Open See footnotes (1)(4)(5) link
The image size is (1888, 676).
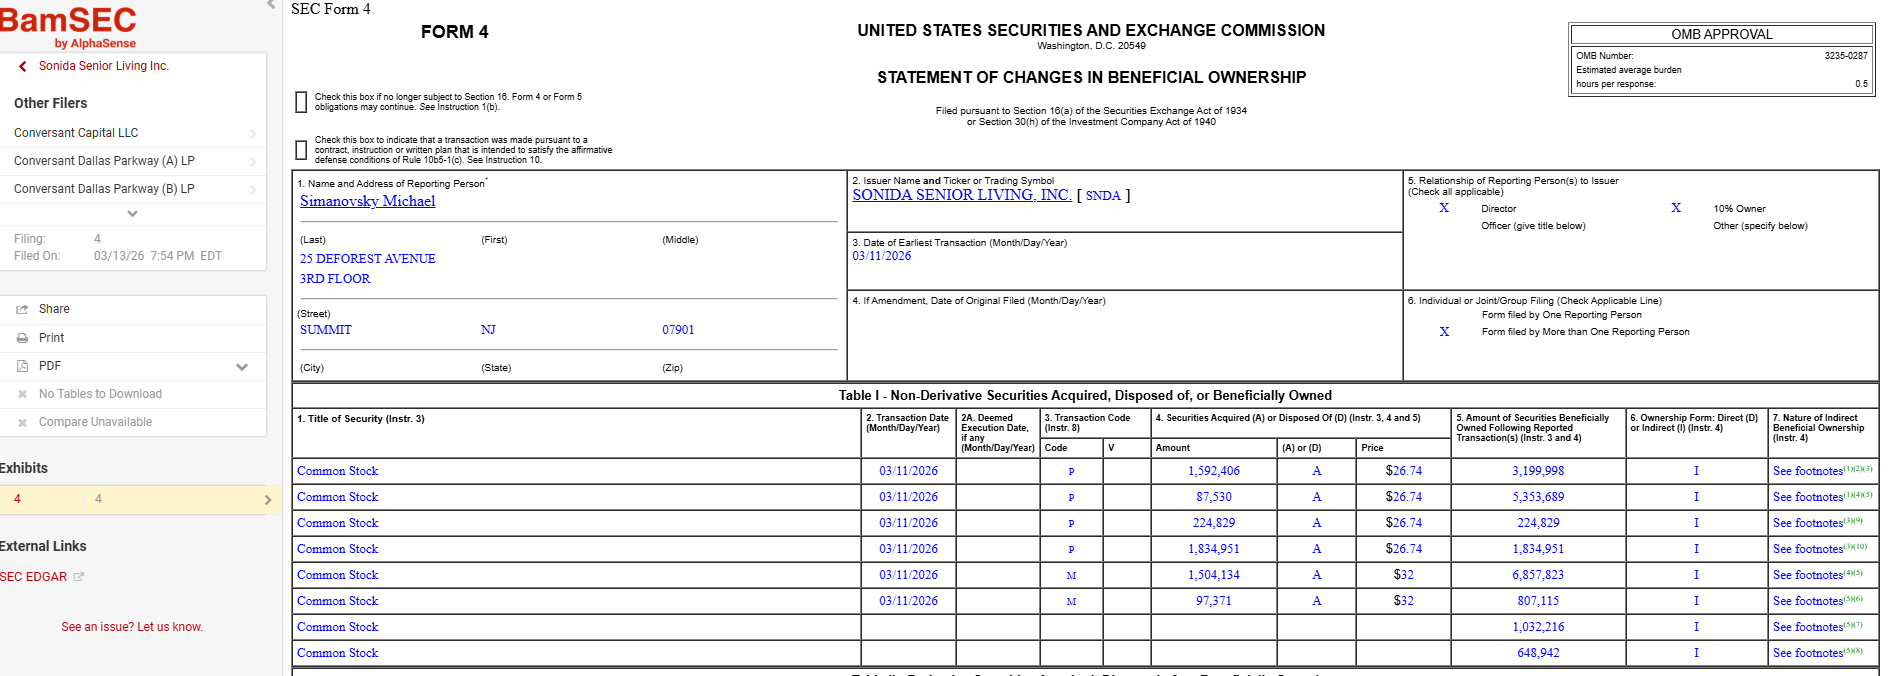[x=1822, y=496]
